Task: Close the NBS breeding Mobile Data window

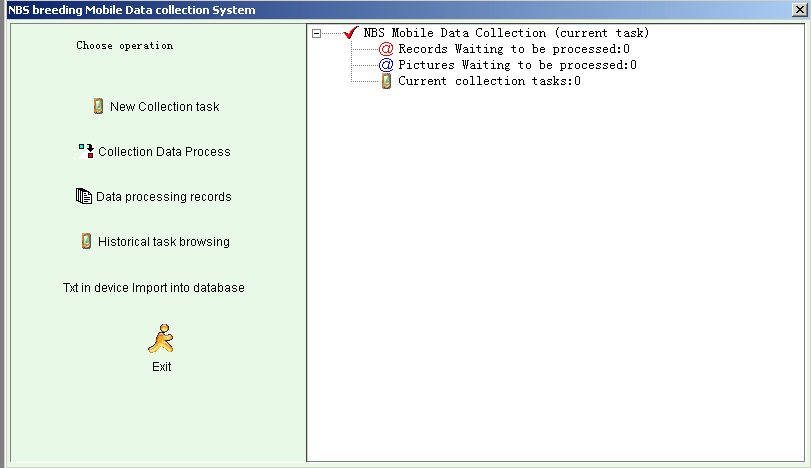Action: 799,10
